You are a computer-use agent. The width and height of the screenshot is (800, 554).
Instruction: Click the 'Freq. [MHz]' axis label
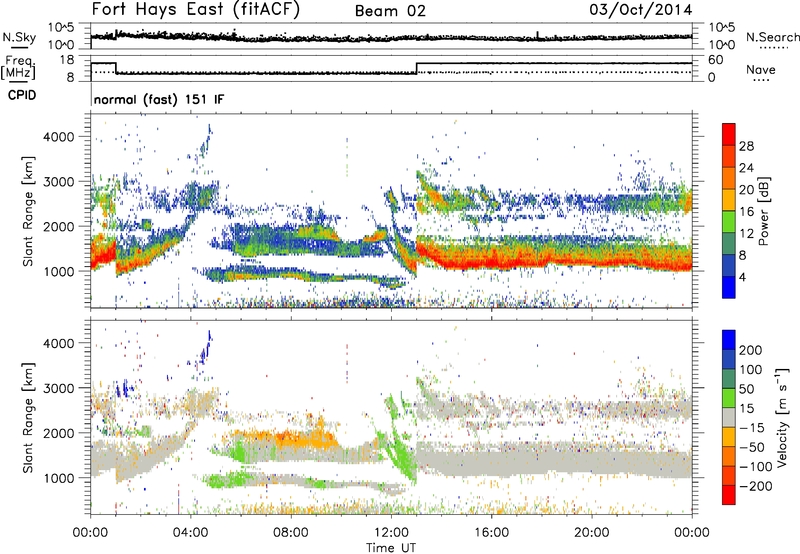click(18, 68)
